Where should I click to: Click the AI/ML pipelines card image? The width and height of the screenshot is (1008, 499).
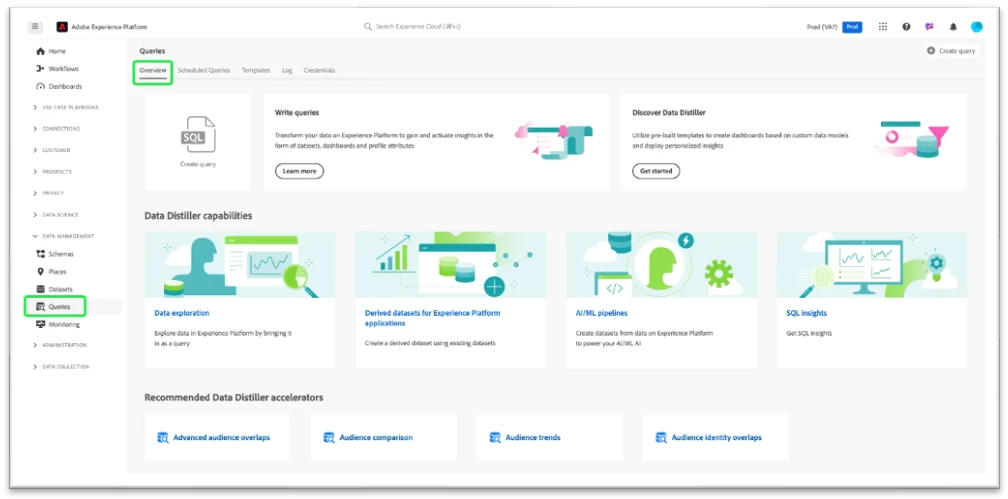pyautogui.click(x=662, y=265)
